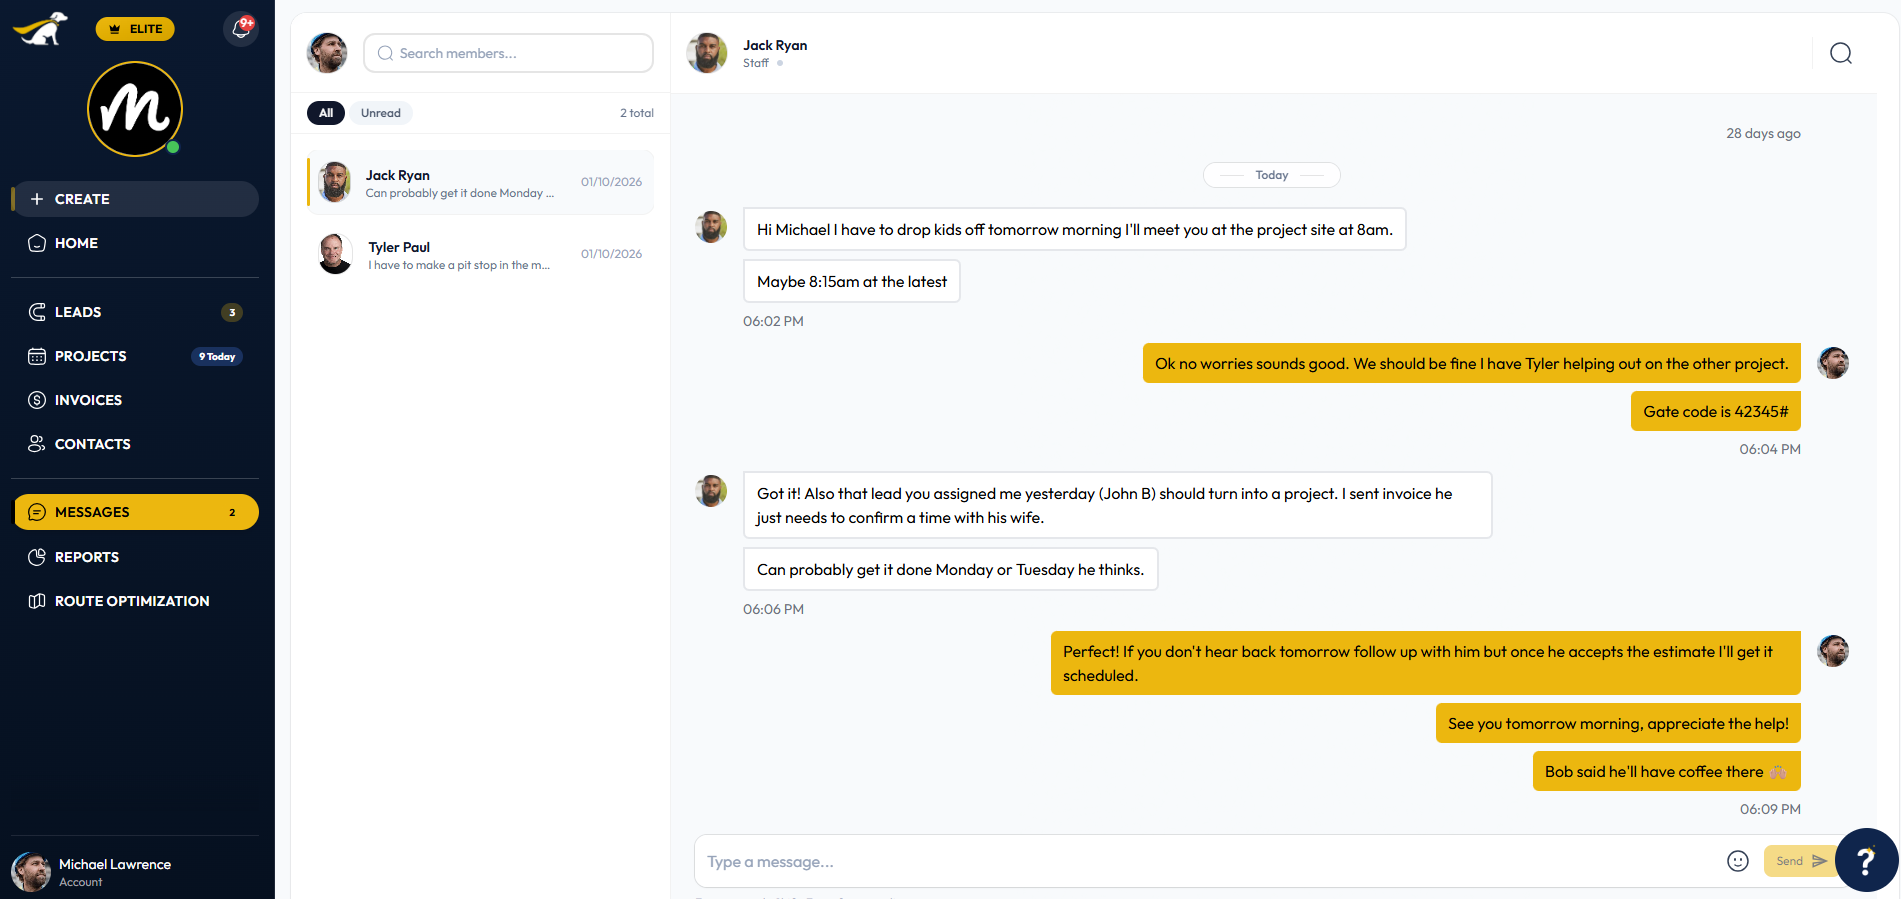The image size is (1901, 899).
Task: Search within the conversation magnifier icon
Action: (1841, 53)
